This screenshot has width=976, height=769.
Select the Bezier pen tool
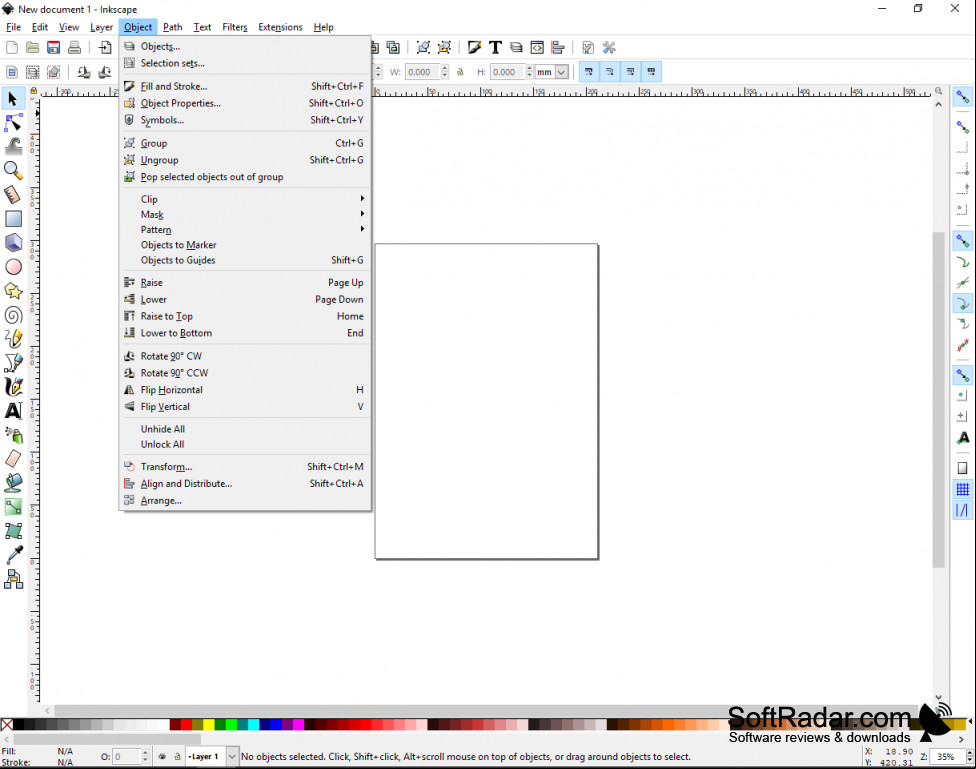tap(13, 362)
